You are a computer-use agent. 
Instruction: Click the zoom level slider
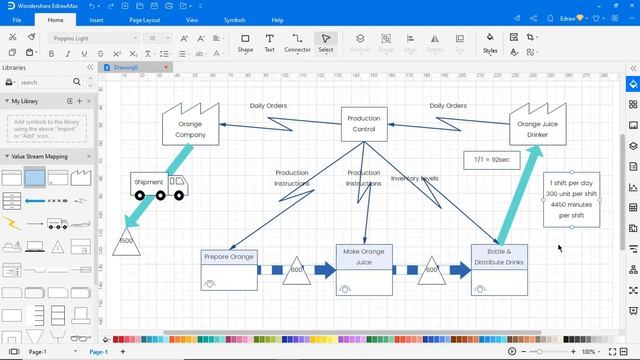click(548, 351)
